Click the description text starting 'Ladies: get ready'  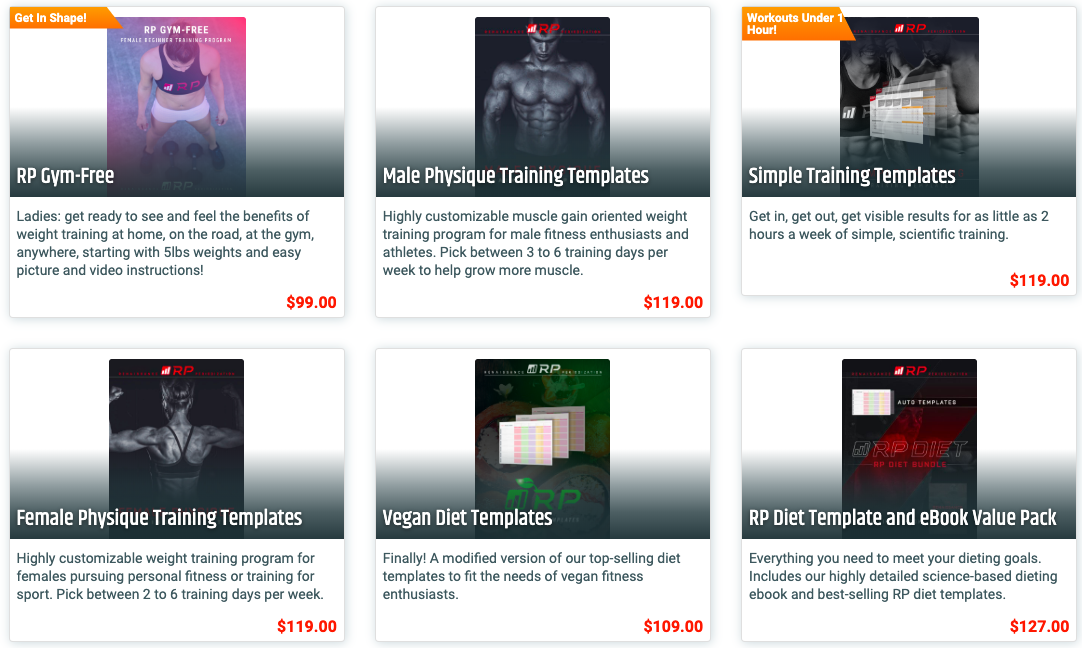point(166,243)
